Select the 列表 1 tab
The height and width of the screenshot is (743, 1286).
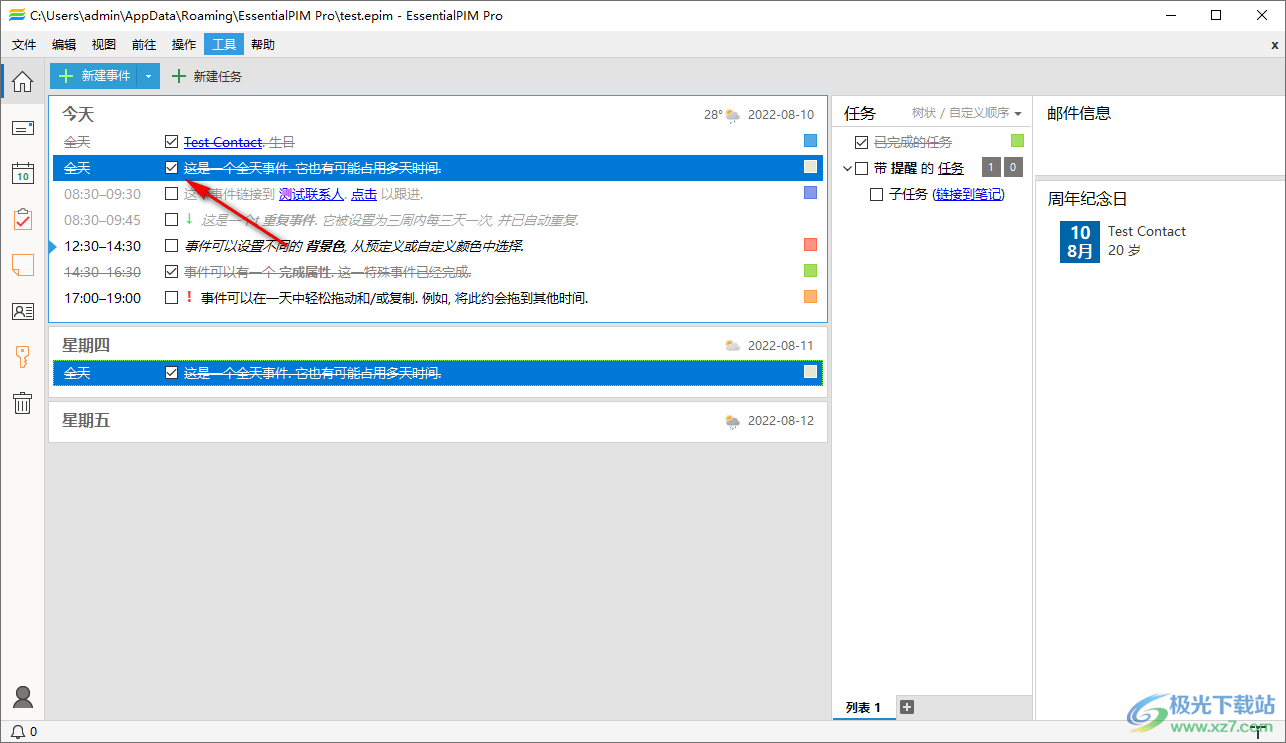(x=863, y=707)
